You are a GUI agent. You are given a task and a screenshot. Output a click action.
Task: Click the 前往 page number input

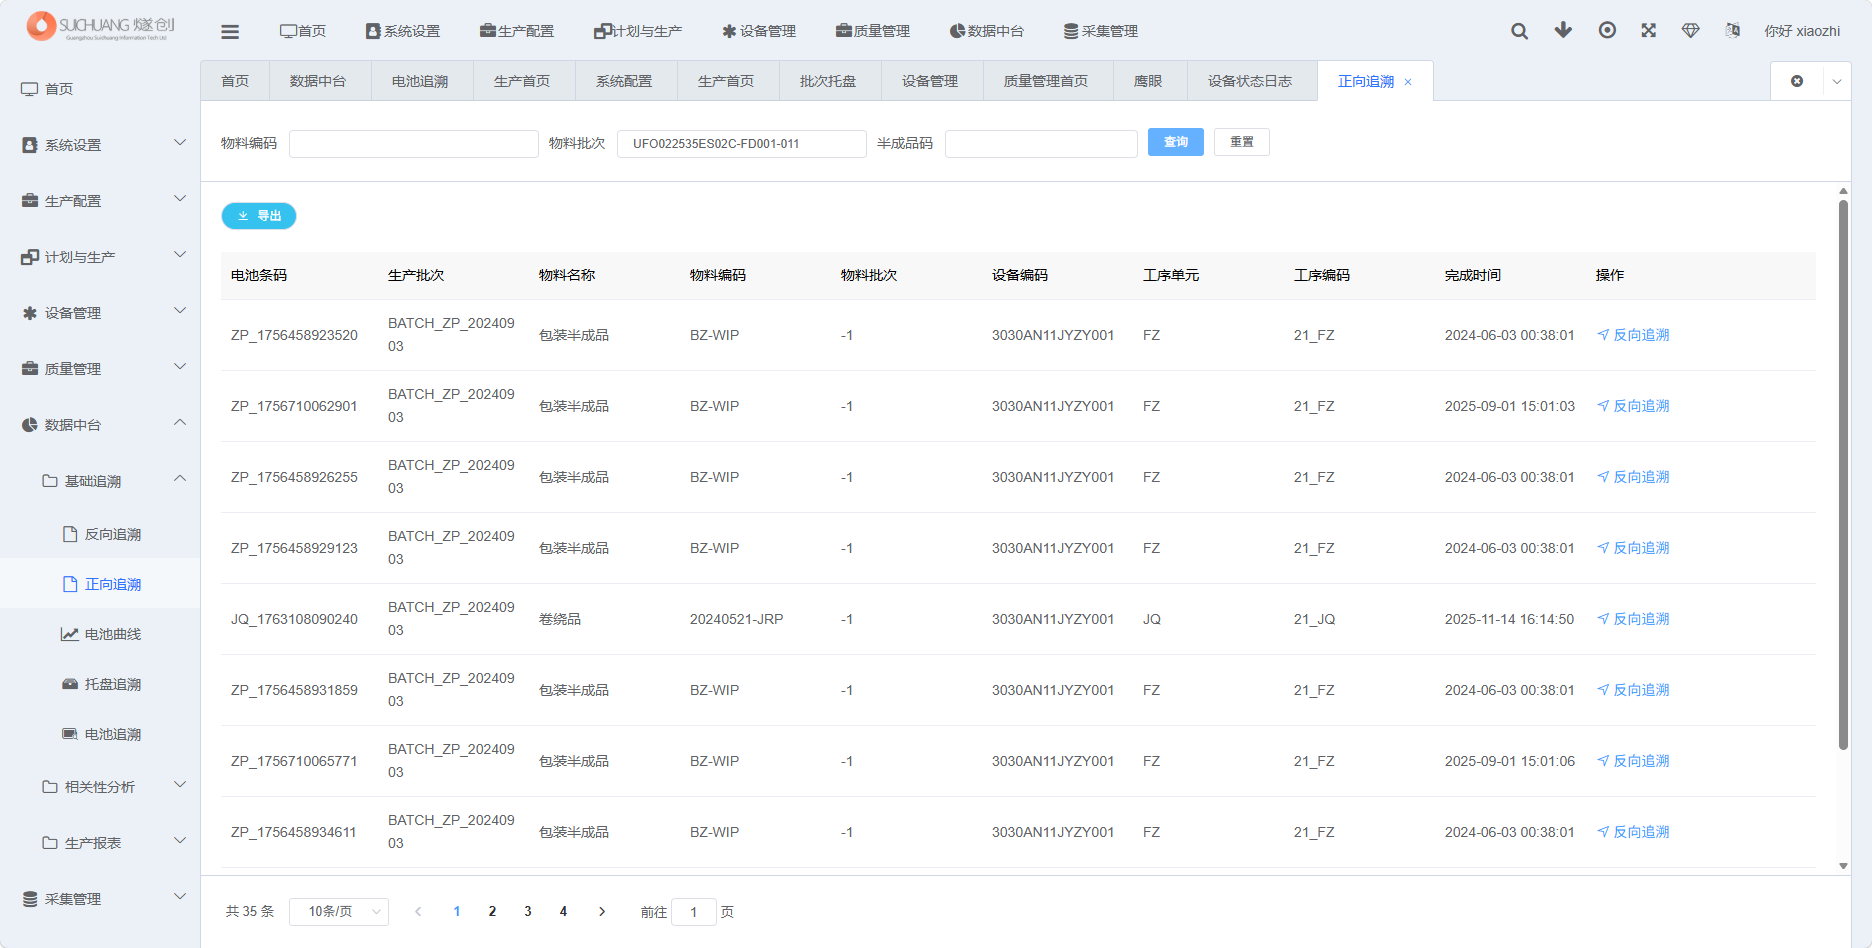[694, 912]
